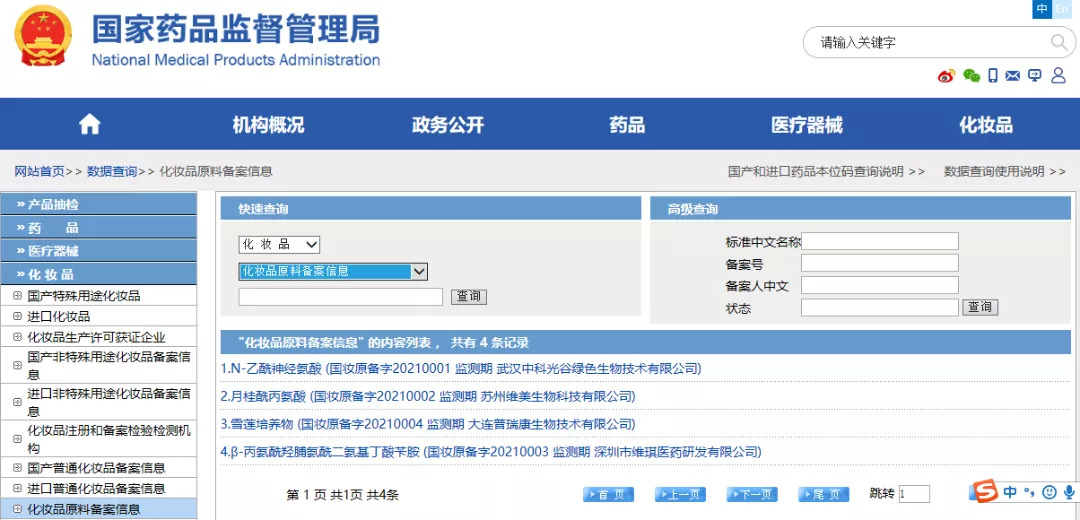Click the national emblem logo
This screenshot has height=520, width=1080.
coord(43,36)
